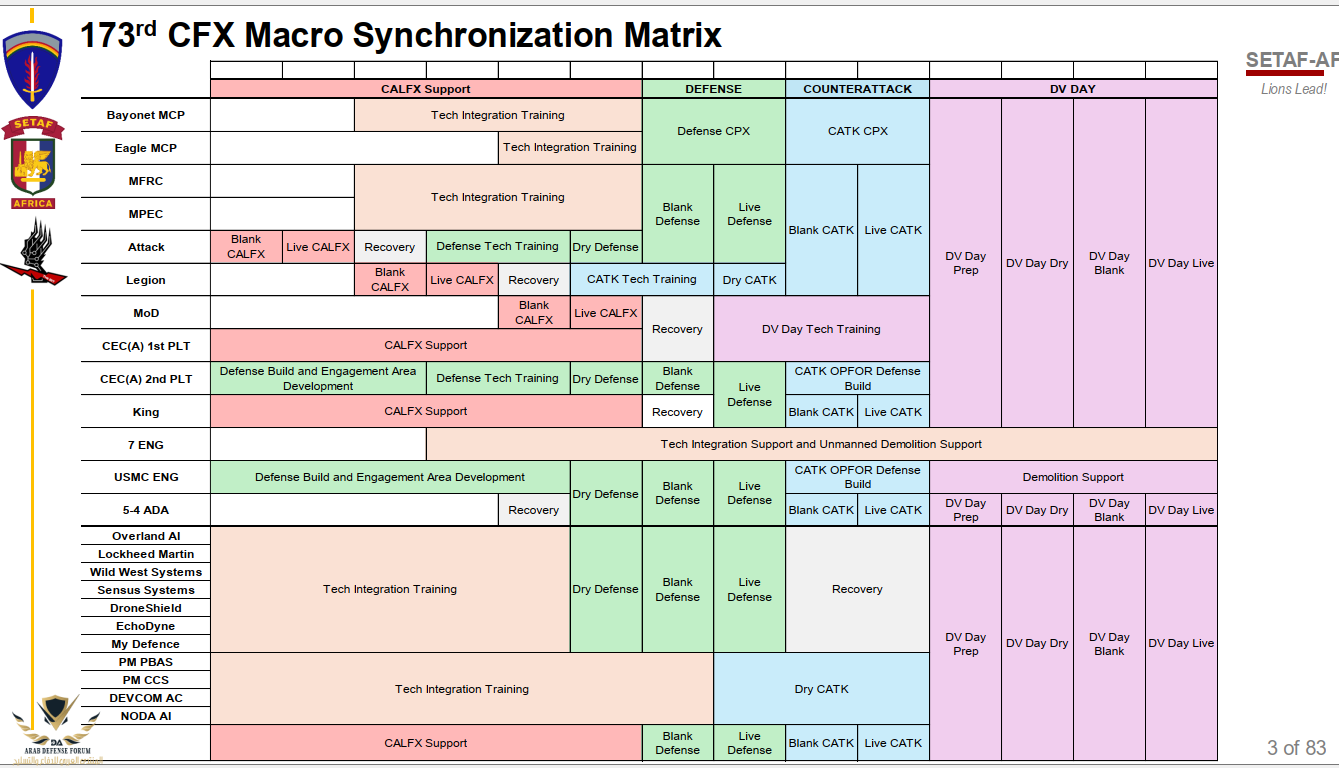This screenshot has height=768, width=1339.
Task: Click the USMC ENG row label
Action: point(146,477)
